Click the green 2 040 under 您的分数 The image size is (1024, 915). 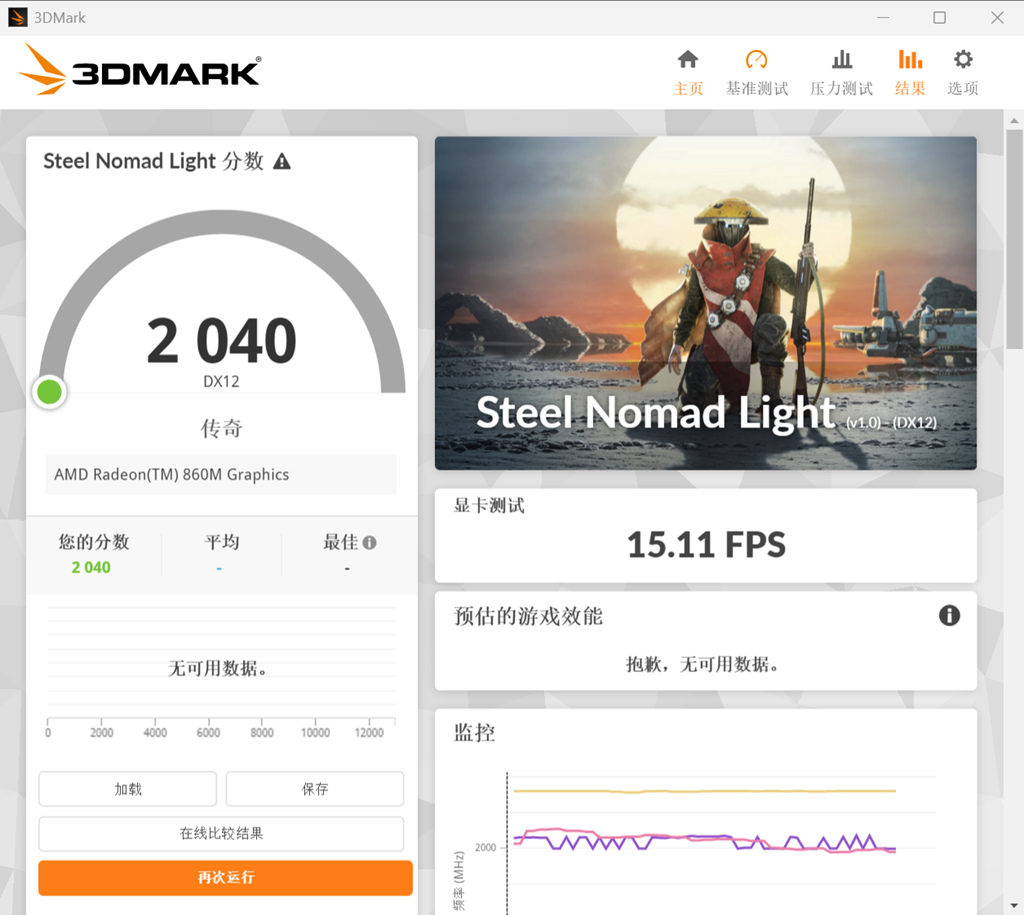pyautogui.click(x=91, y=568)
